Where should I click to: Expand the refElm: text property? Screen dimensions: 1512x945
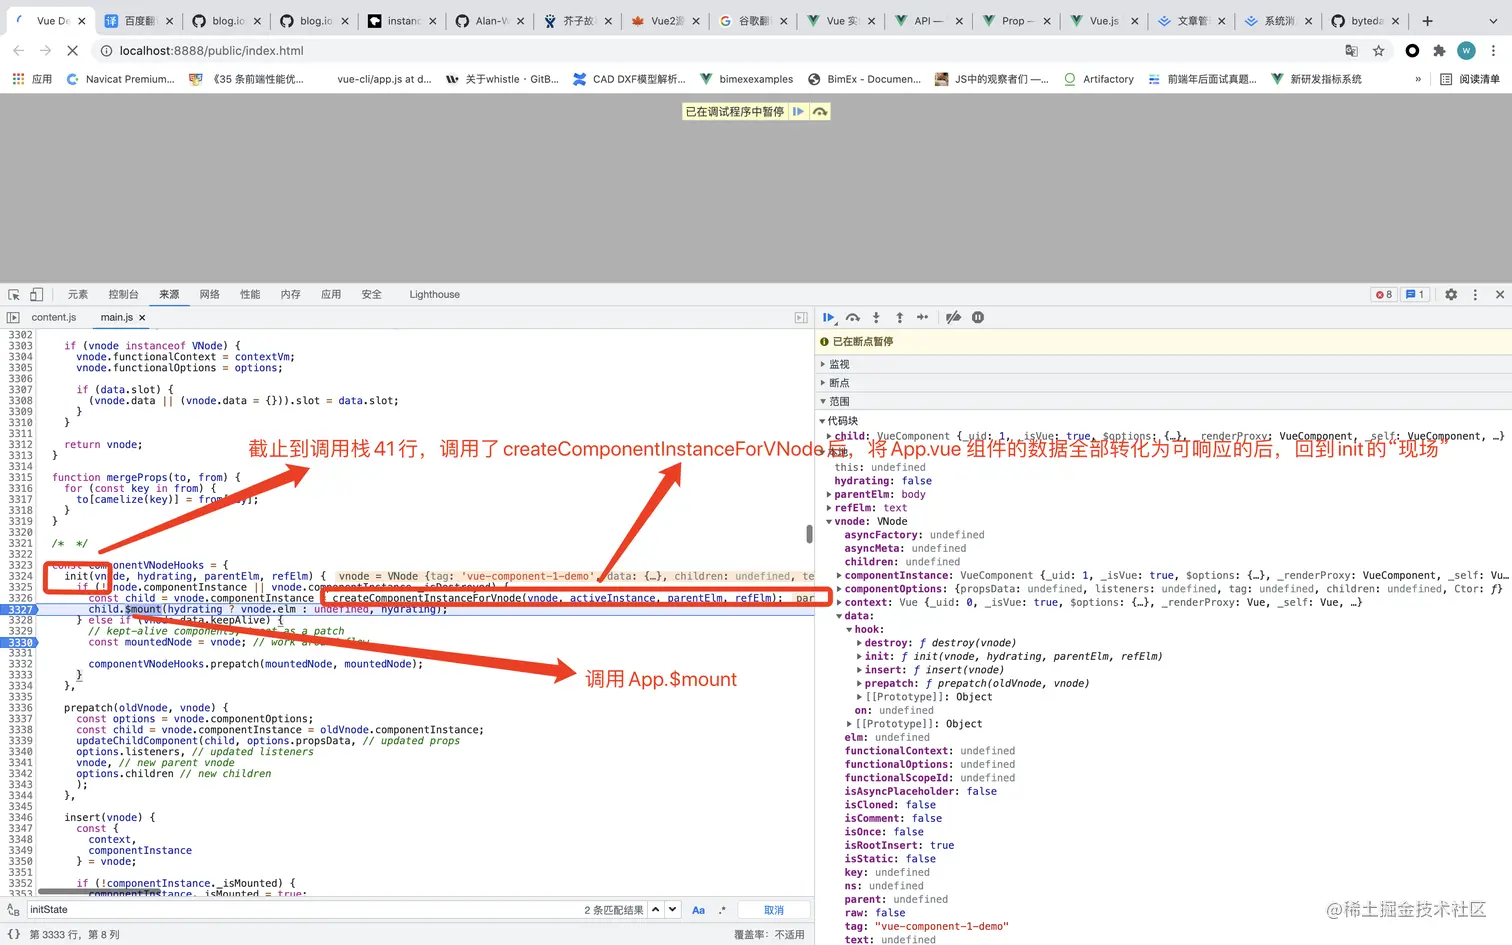[x=830, y=508]
